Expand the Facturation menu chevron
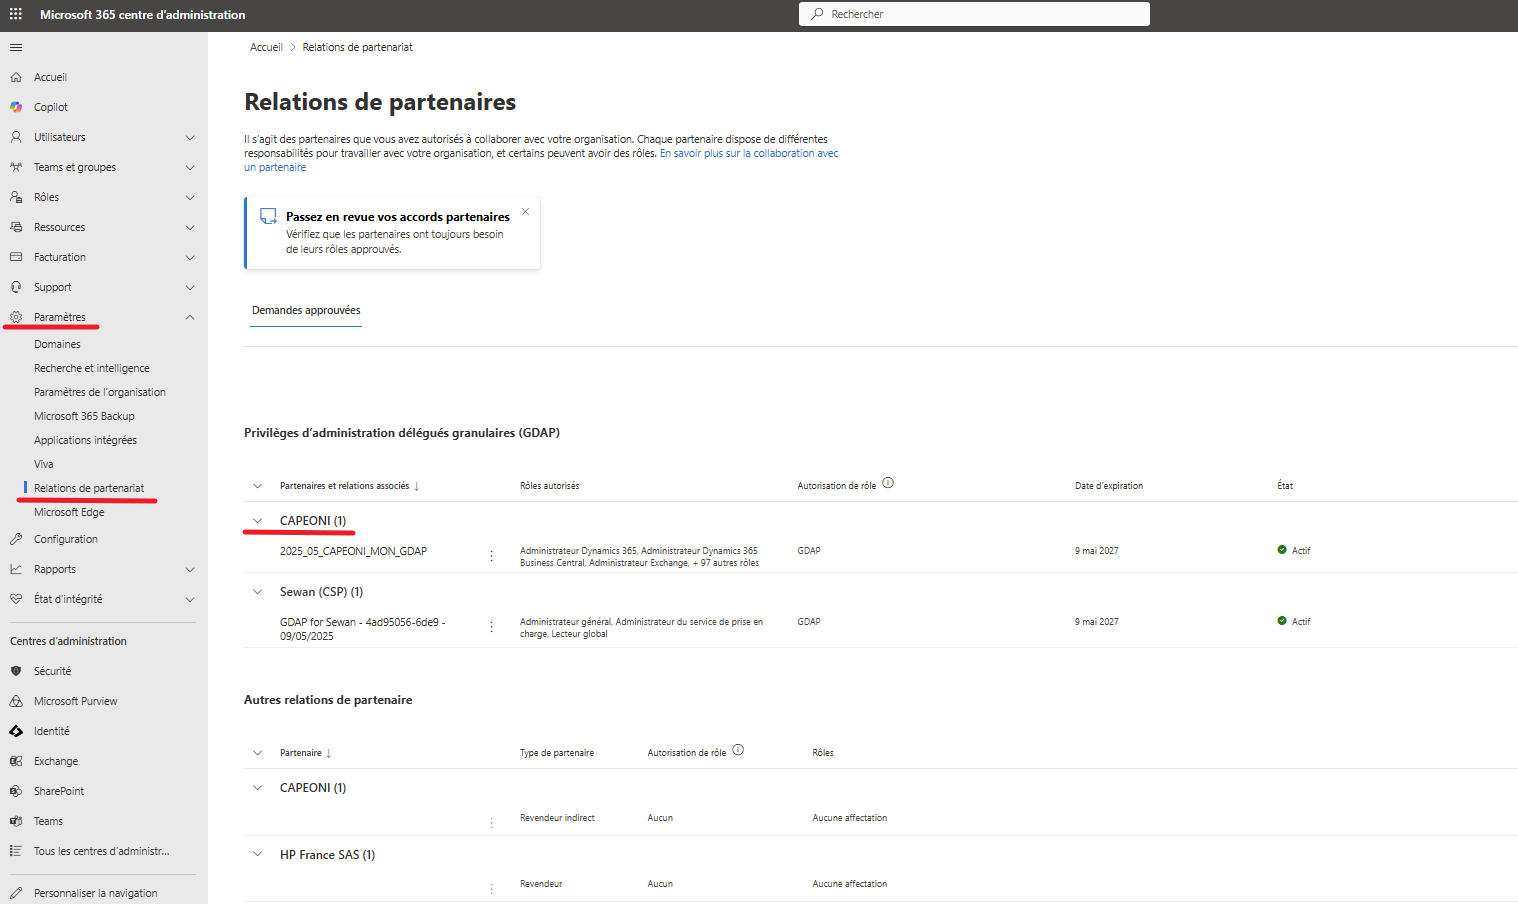Viewport: 1518px width, 904px height. click(x=190, y=257)
